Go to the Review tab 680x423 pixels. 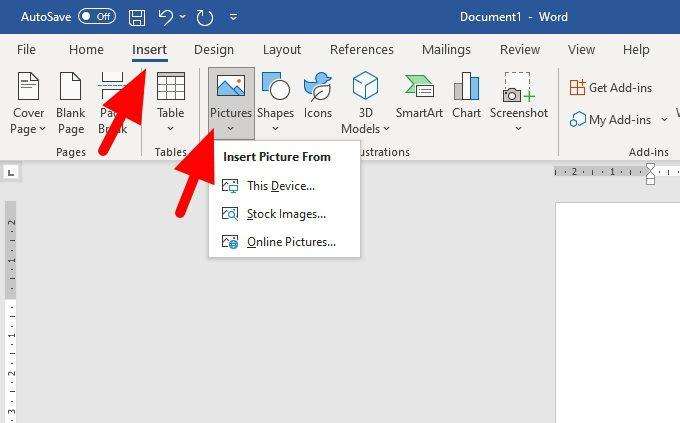[x=520, y=49]
